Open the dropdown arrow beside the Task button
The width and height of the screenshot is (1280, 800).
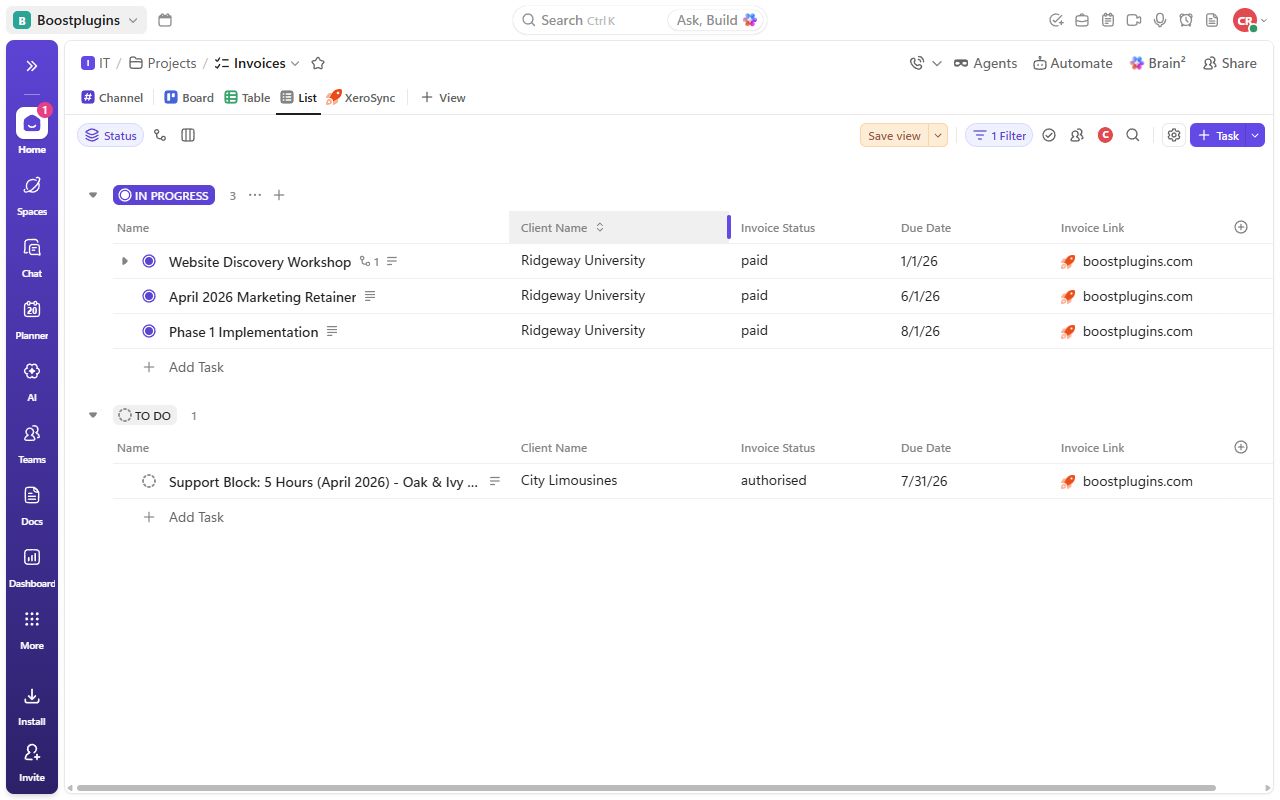tap(1255, 135)
